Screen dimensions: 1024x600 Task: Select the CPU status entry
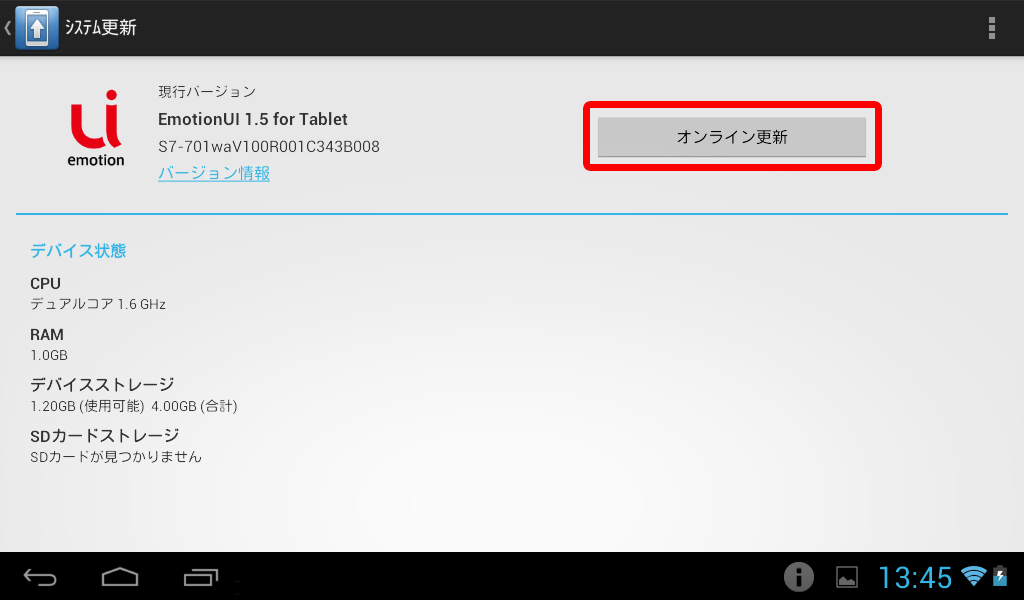click(x=98, y=293)
